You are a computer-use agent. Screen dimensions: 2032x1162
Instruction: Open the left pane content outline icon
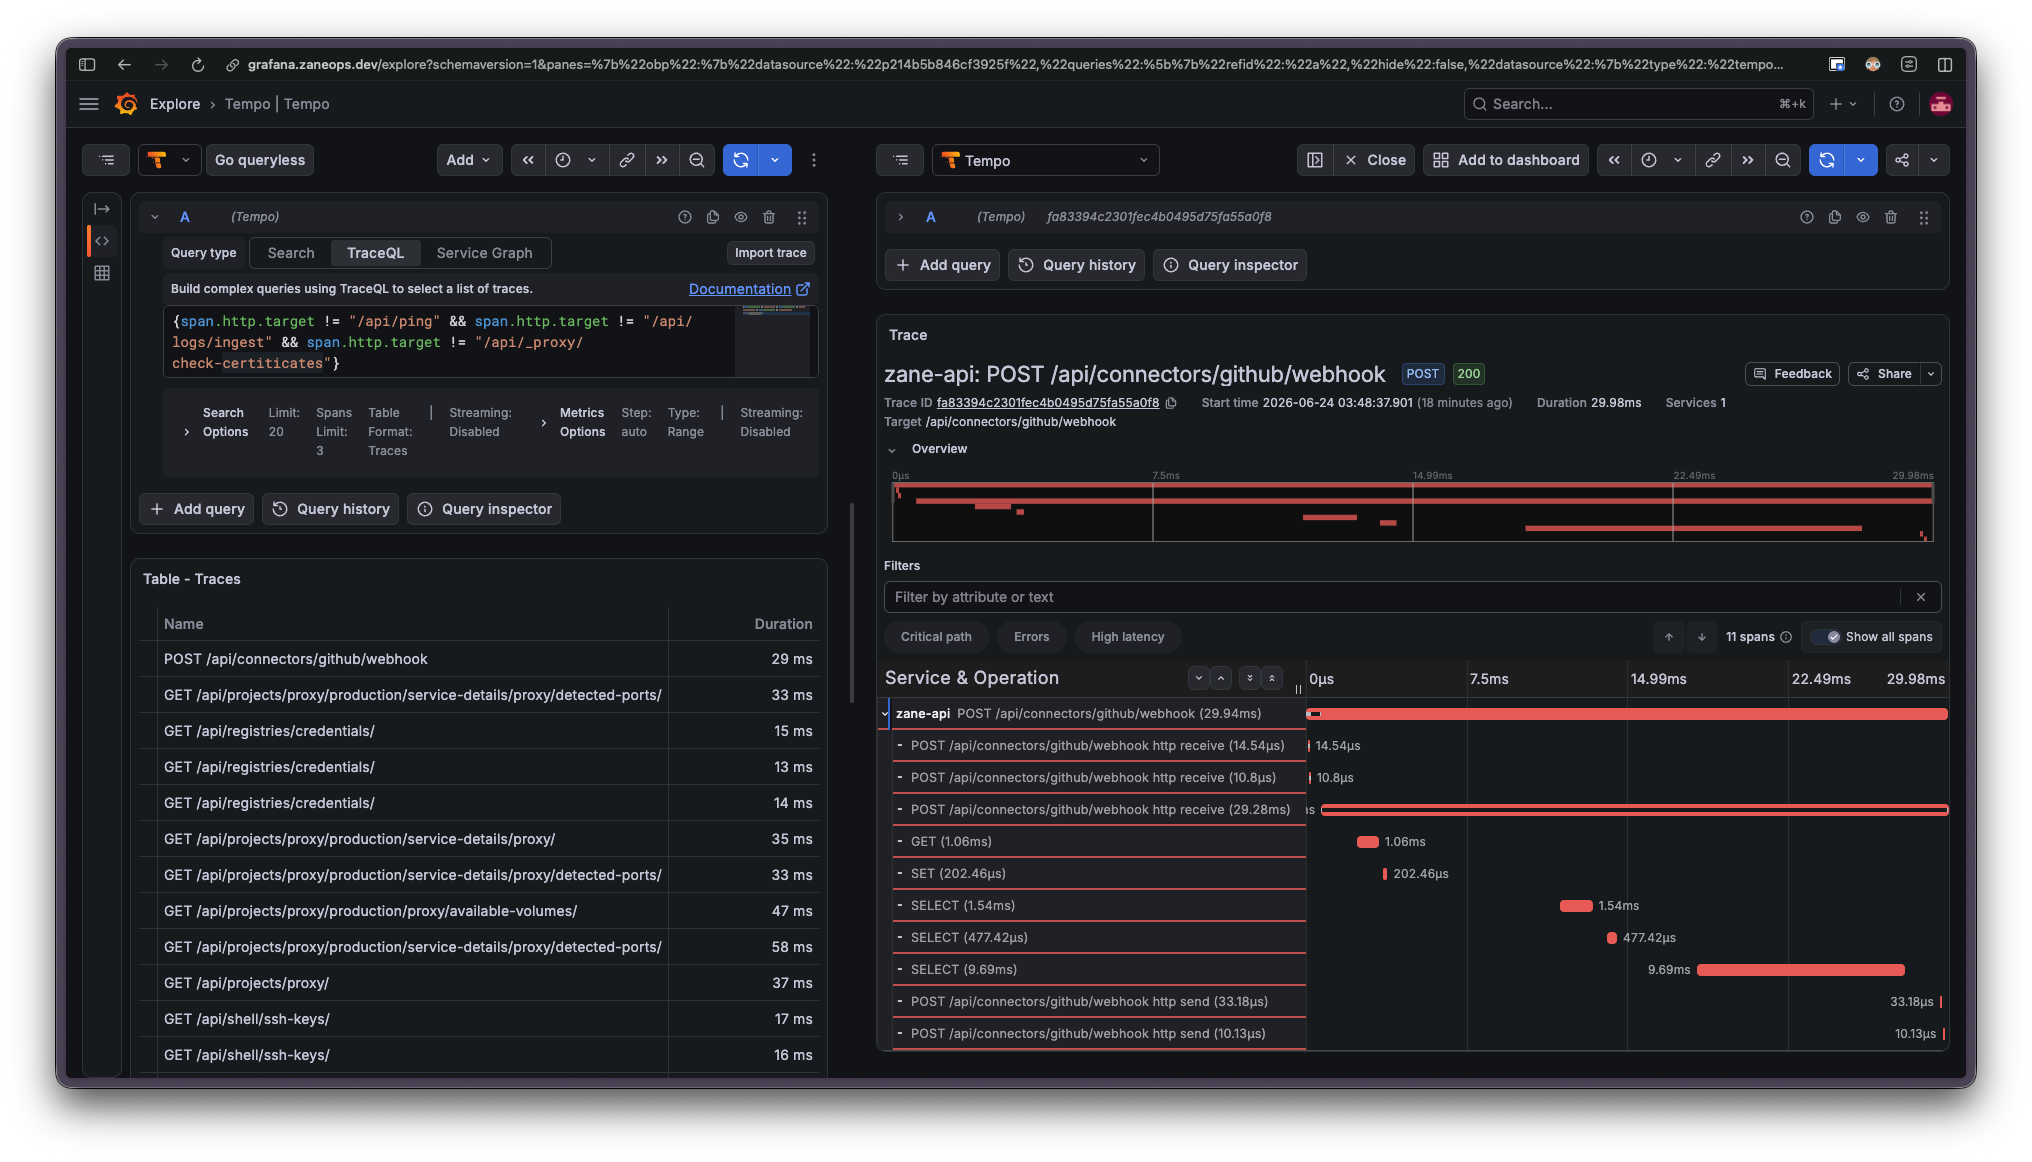coord(107,160)
